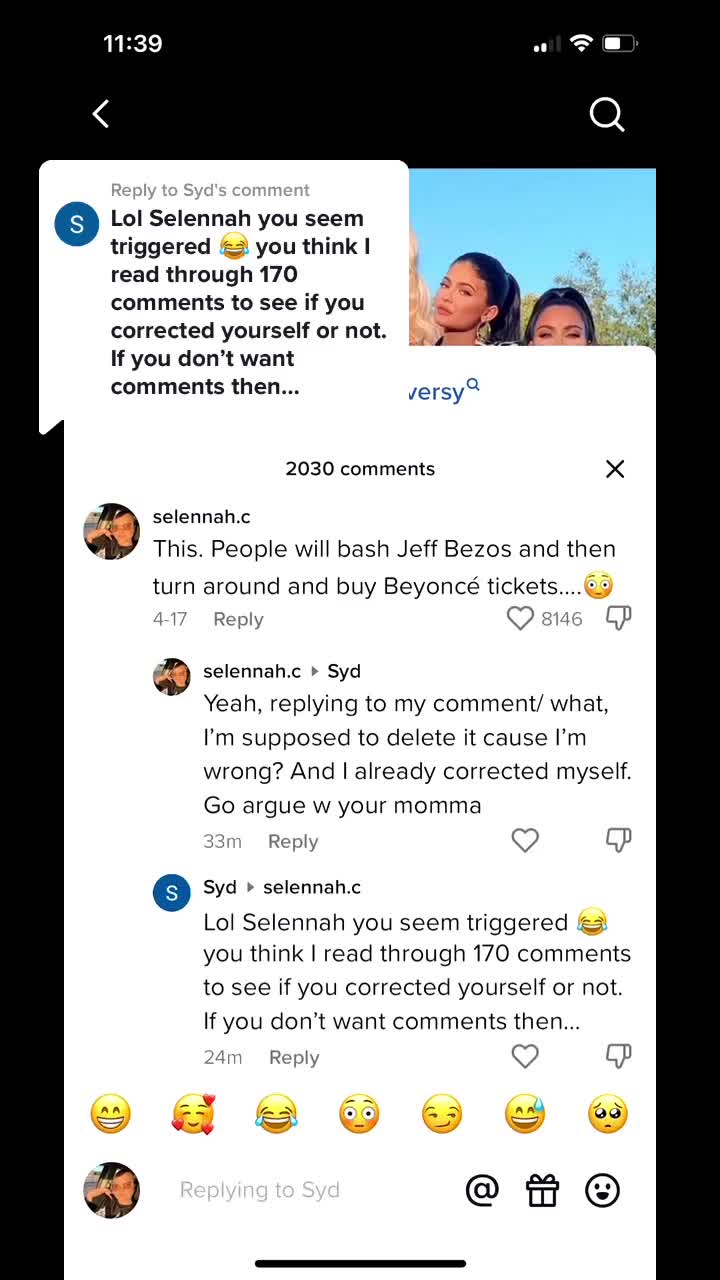Insert the grinning face emoji
Viewport: 720px width, 1280px height.
coord(110,1114)
